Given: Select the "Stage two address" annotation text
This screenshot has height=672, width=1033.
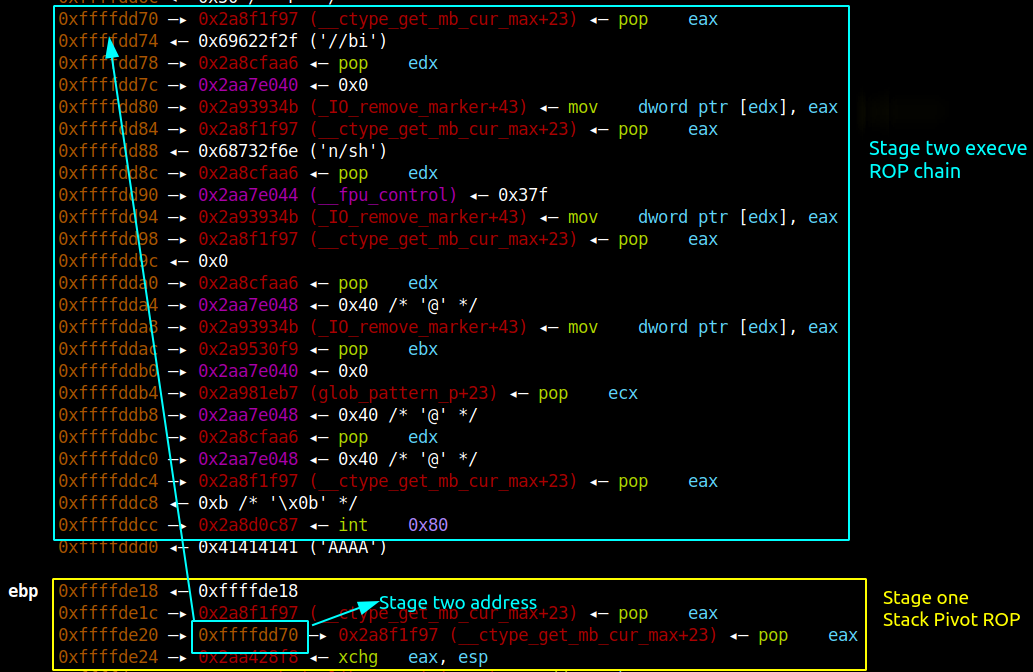Looking at the screenshot, I should (457, 603).
